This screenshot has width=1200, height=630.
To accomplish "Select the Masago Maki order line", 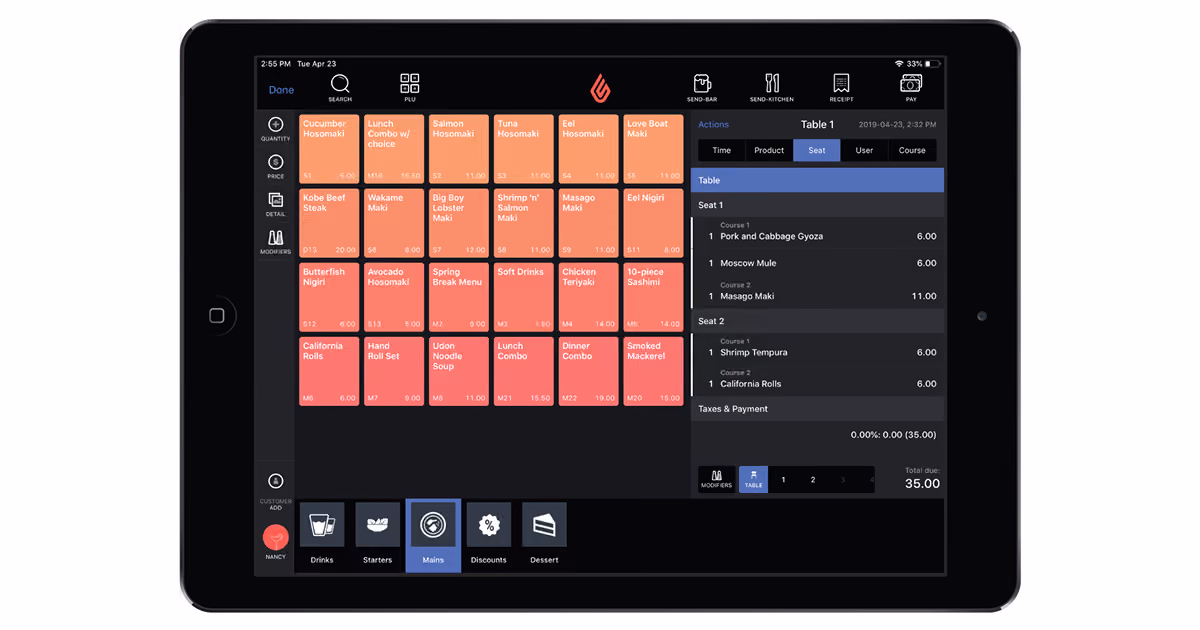I will coord(818,292).
